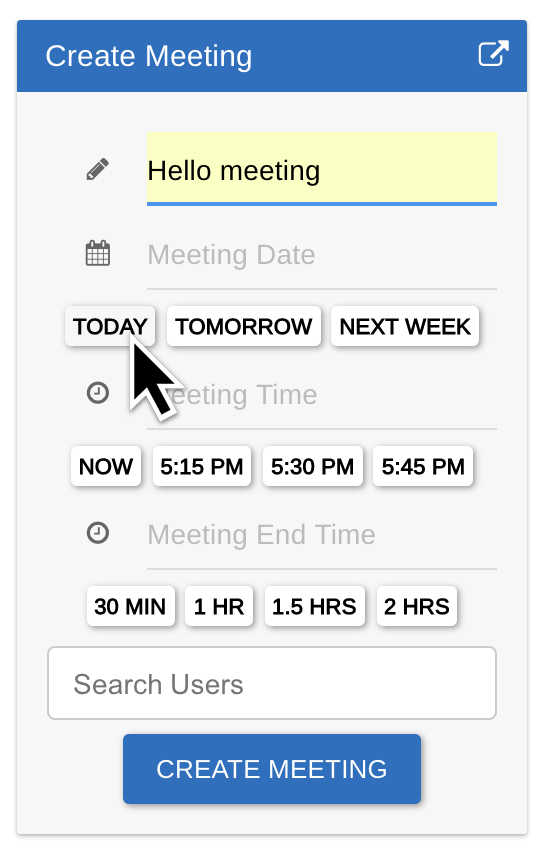
Task: Focus the Hello meeting title field
Action: click(x=322, y=169)
